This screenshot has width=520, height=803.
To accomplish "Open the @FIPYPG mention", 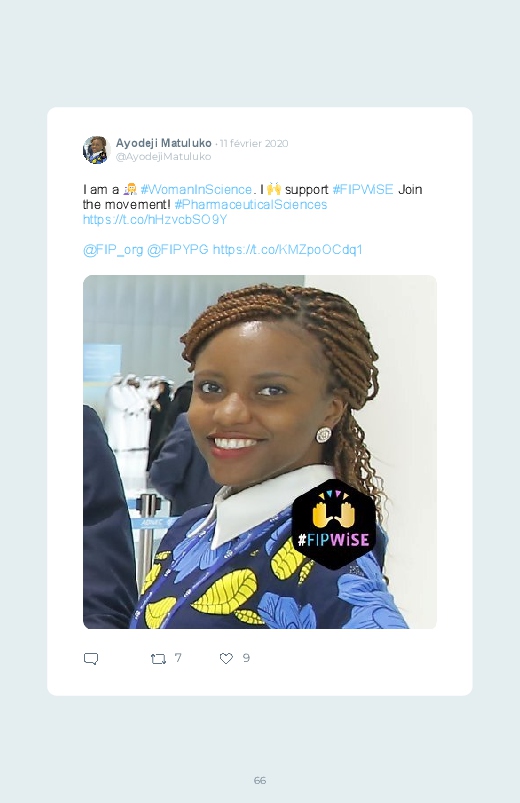I will point(178,250).
